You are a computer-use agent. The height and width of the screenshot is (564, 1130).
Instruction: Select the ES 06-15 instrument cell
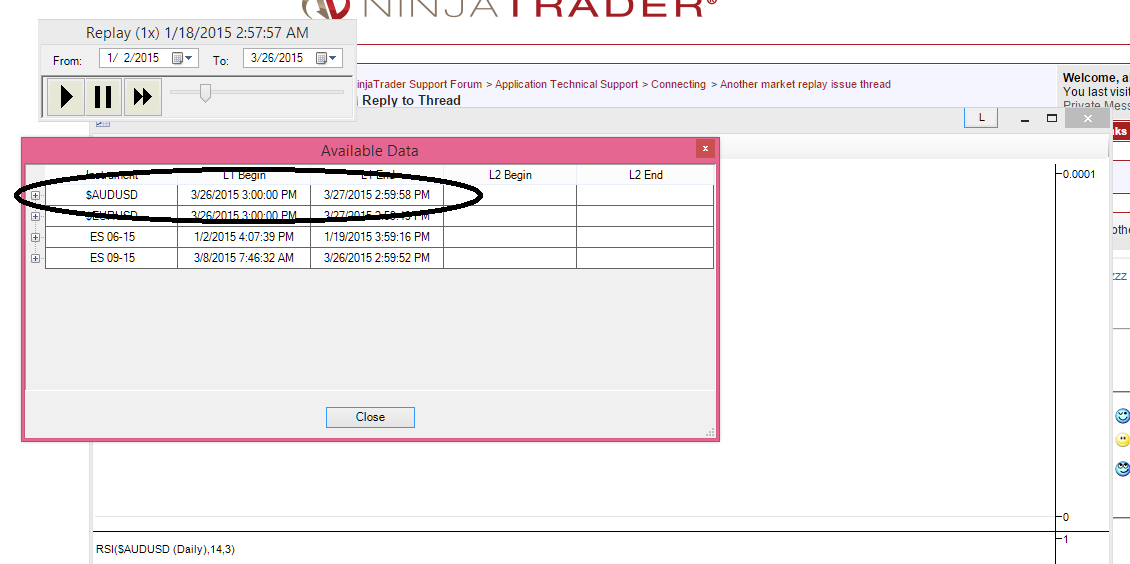(x=112, y=237)
